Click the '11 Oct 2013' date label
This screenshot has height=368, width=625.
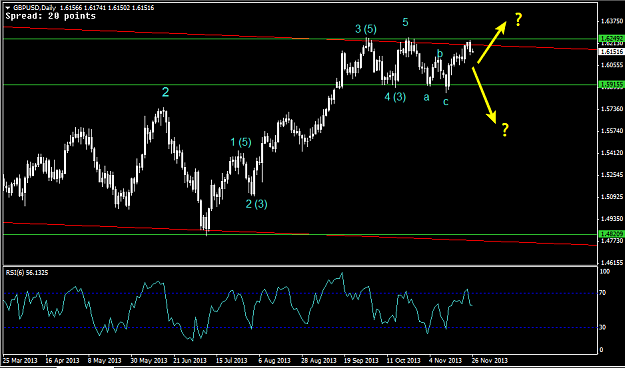403,360
